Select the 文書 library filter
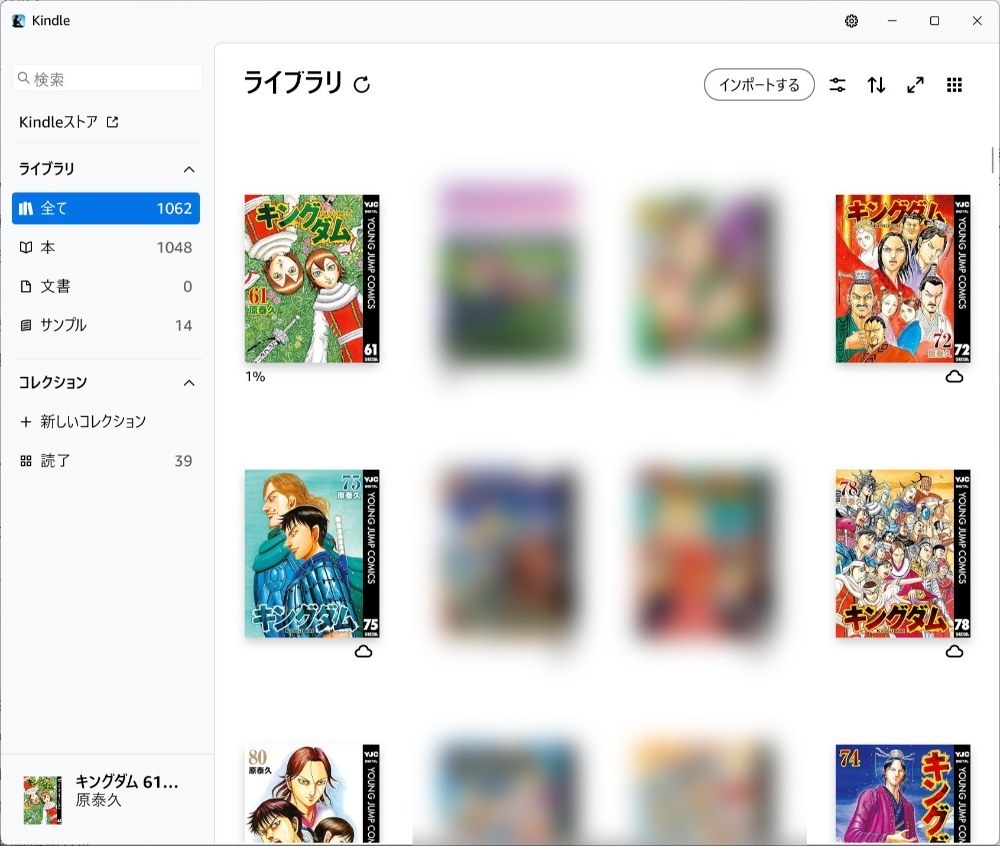The height and width of the screenshot is (846, 1000). [x=106, y=286]
